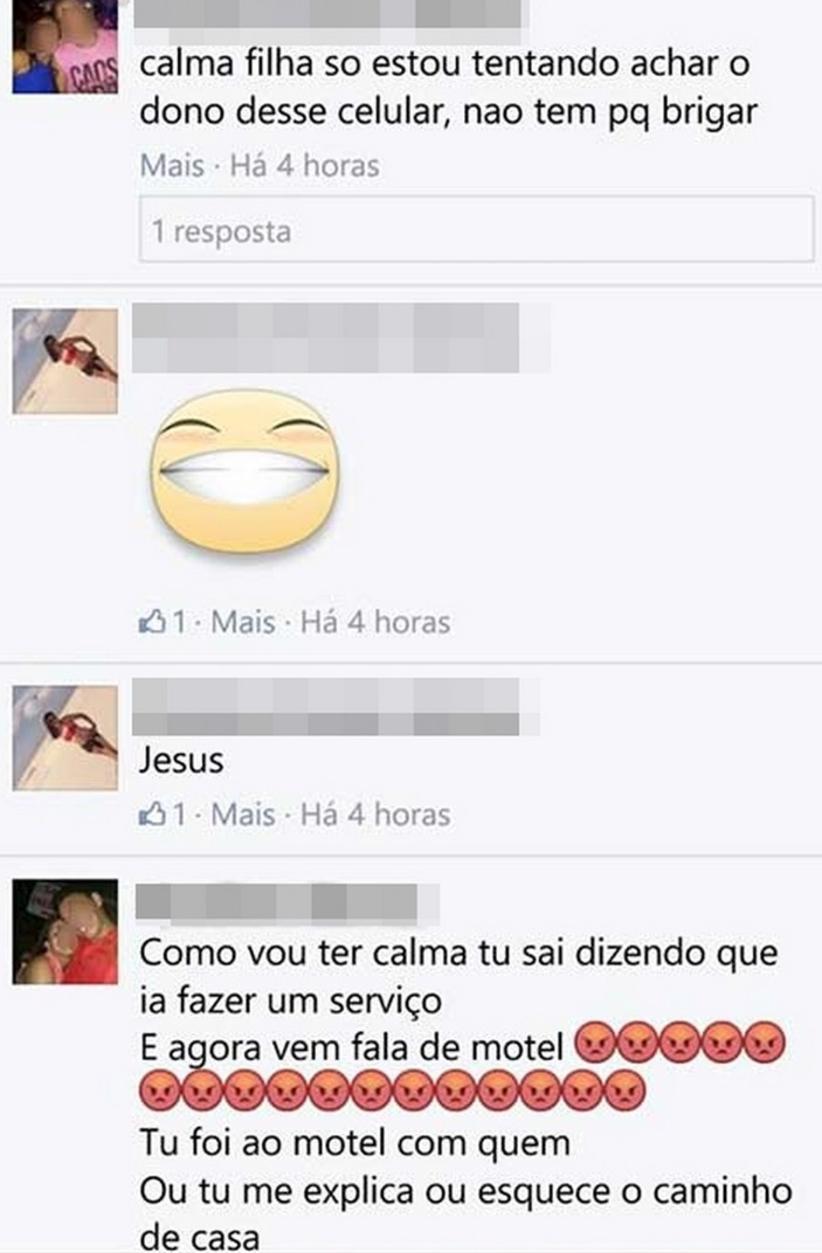Click the like thumb under the grinning sticker
Viewport: 822px width, 1253px height.
click(149, 622)
